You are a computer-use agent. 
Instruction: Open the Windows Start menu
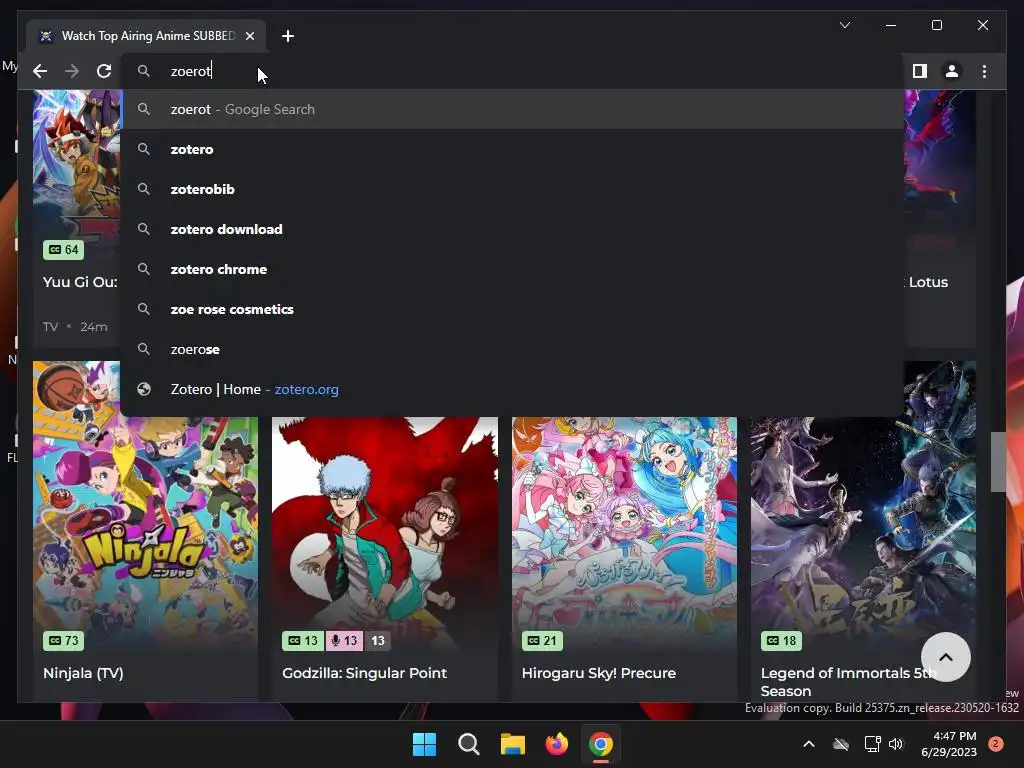(x=424, y=744)
